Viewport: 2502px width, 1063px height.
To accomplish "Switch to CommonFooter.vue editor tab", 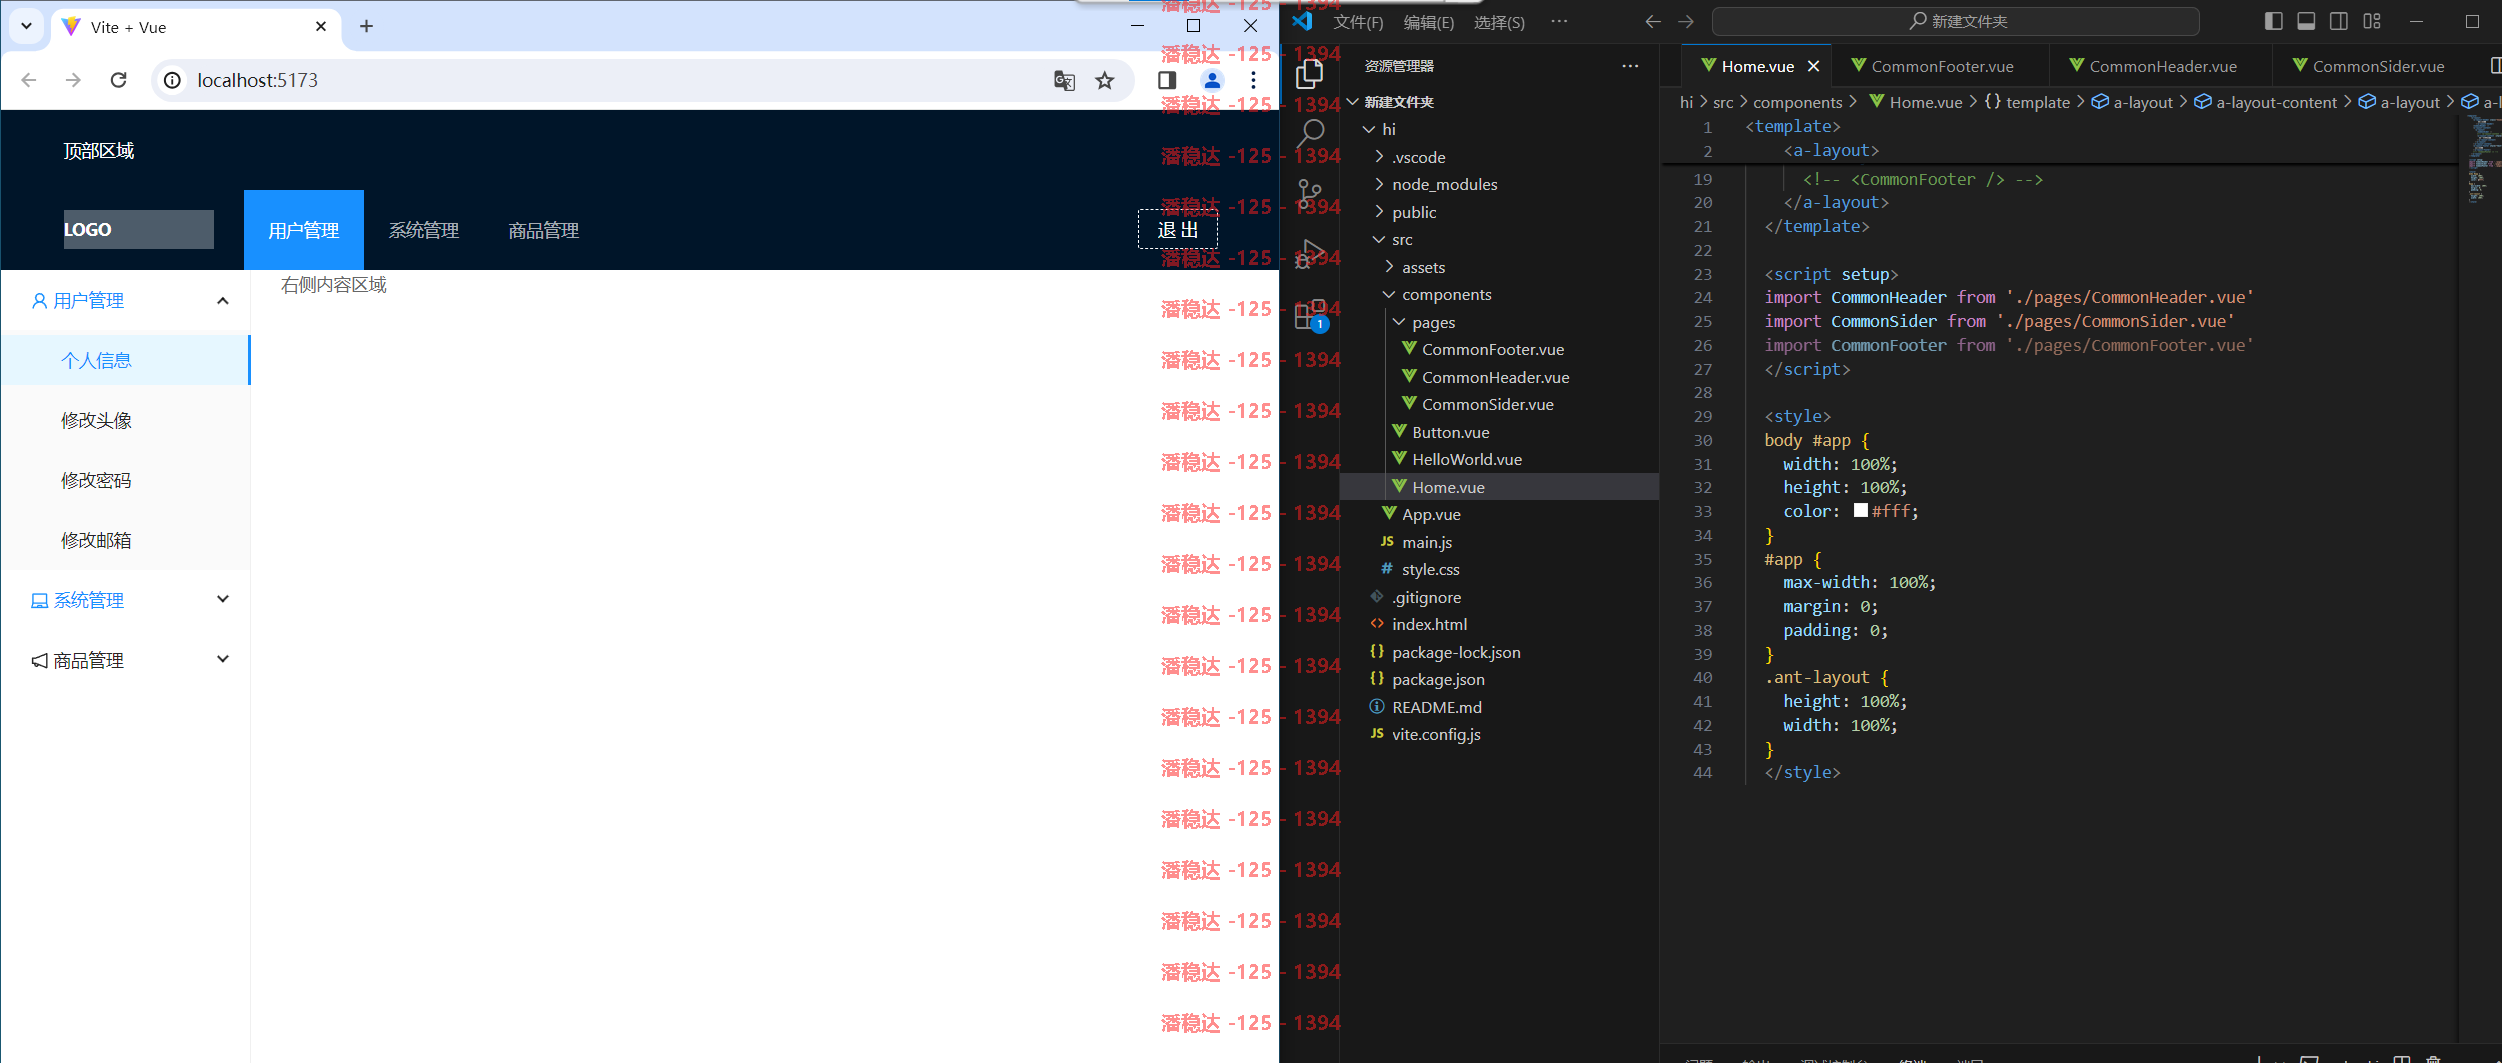I will click(x=1941, y=66).
